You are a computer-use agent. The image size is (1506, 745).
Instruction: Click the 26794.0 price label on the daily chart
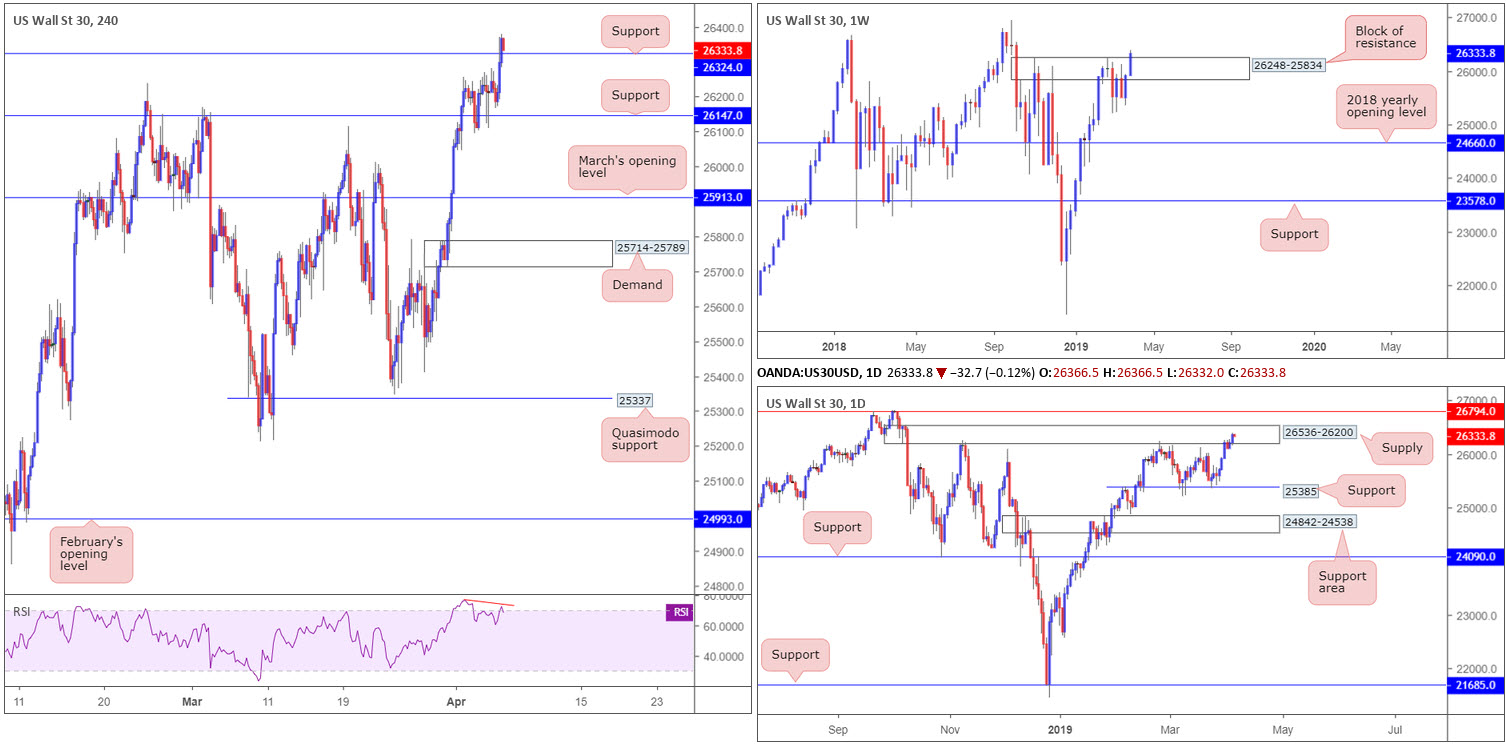(x=1477, y=411)
